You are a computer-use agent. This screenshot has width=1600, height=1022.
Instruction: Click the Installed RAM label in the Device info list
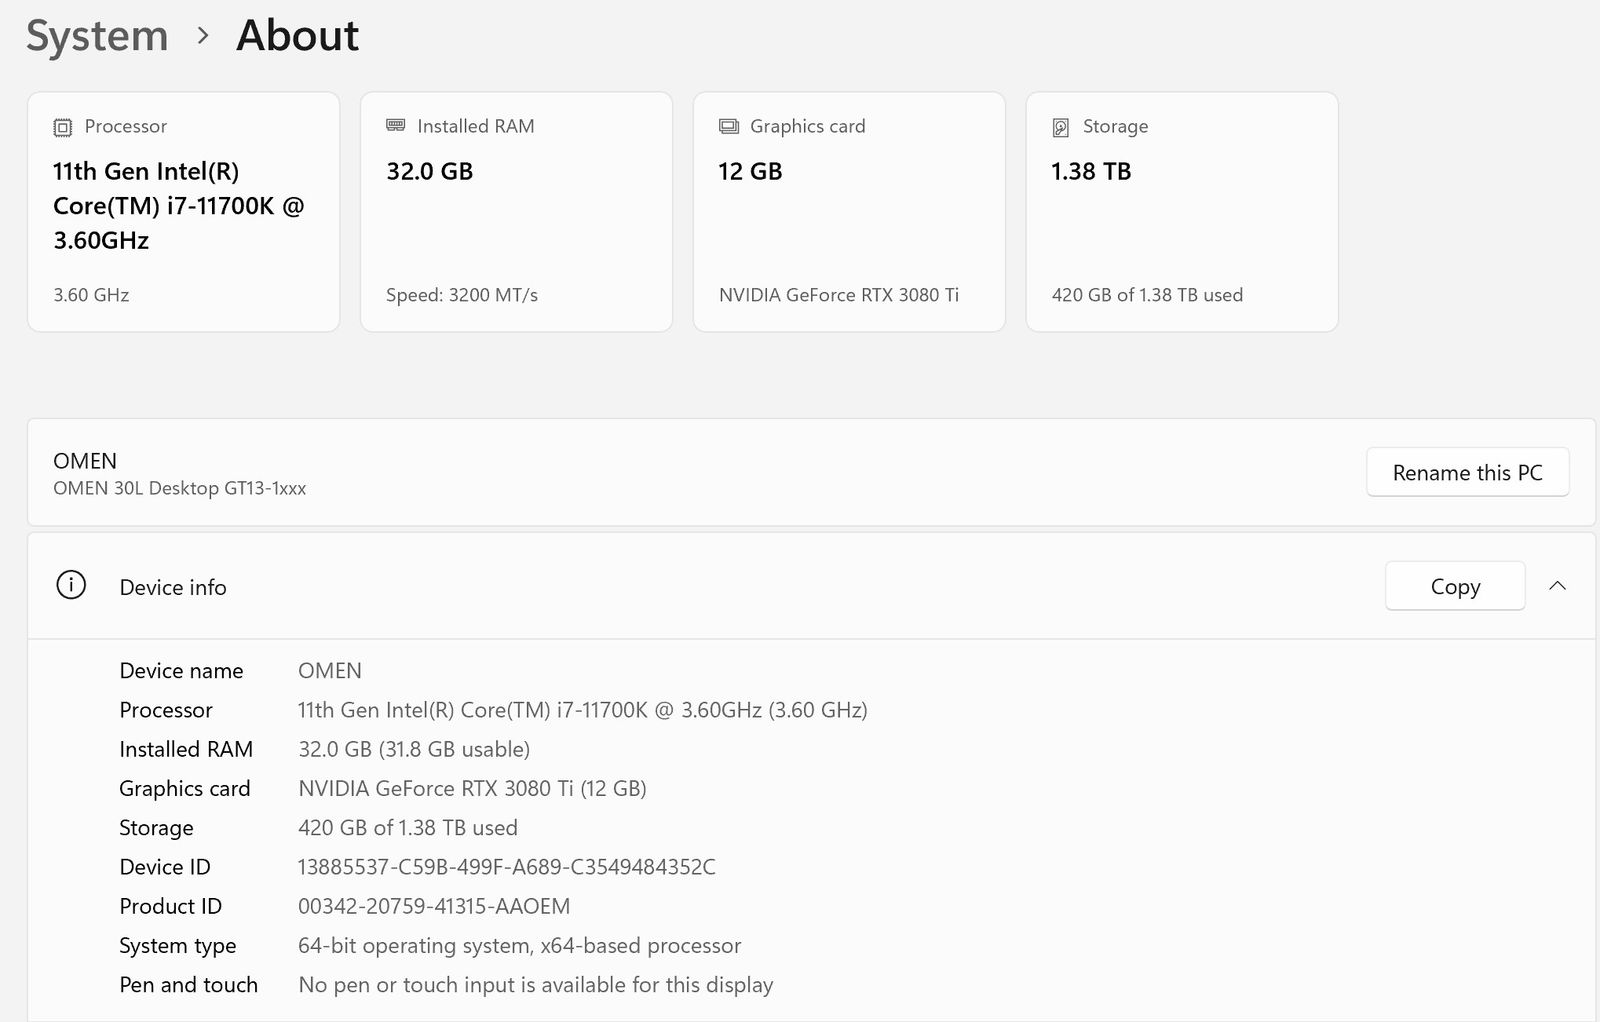click(186, 749)
